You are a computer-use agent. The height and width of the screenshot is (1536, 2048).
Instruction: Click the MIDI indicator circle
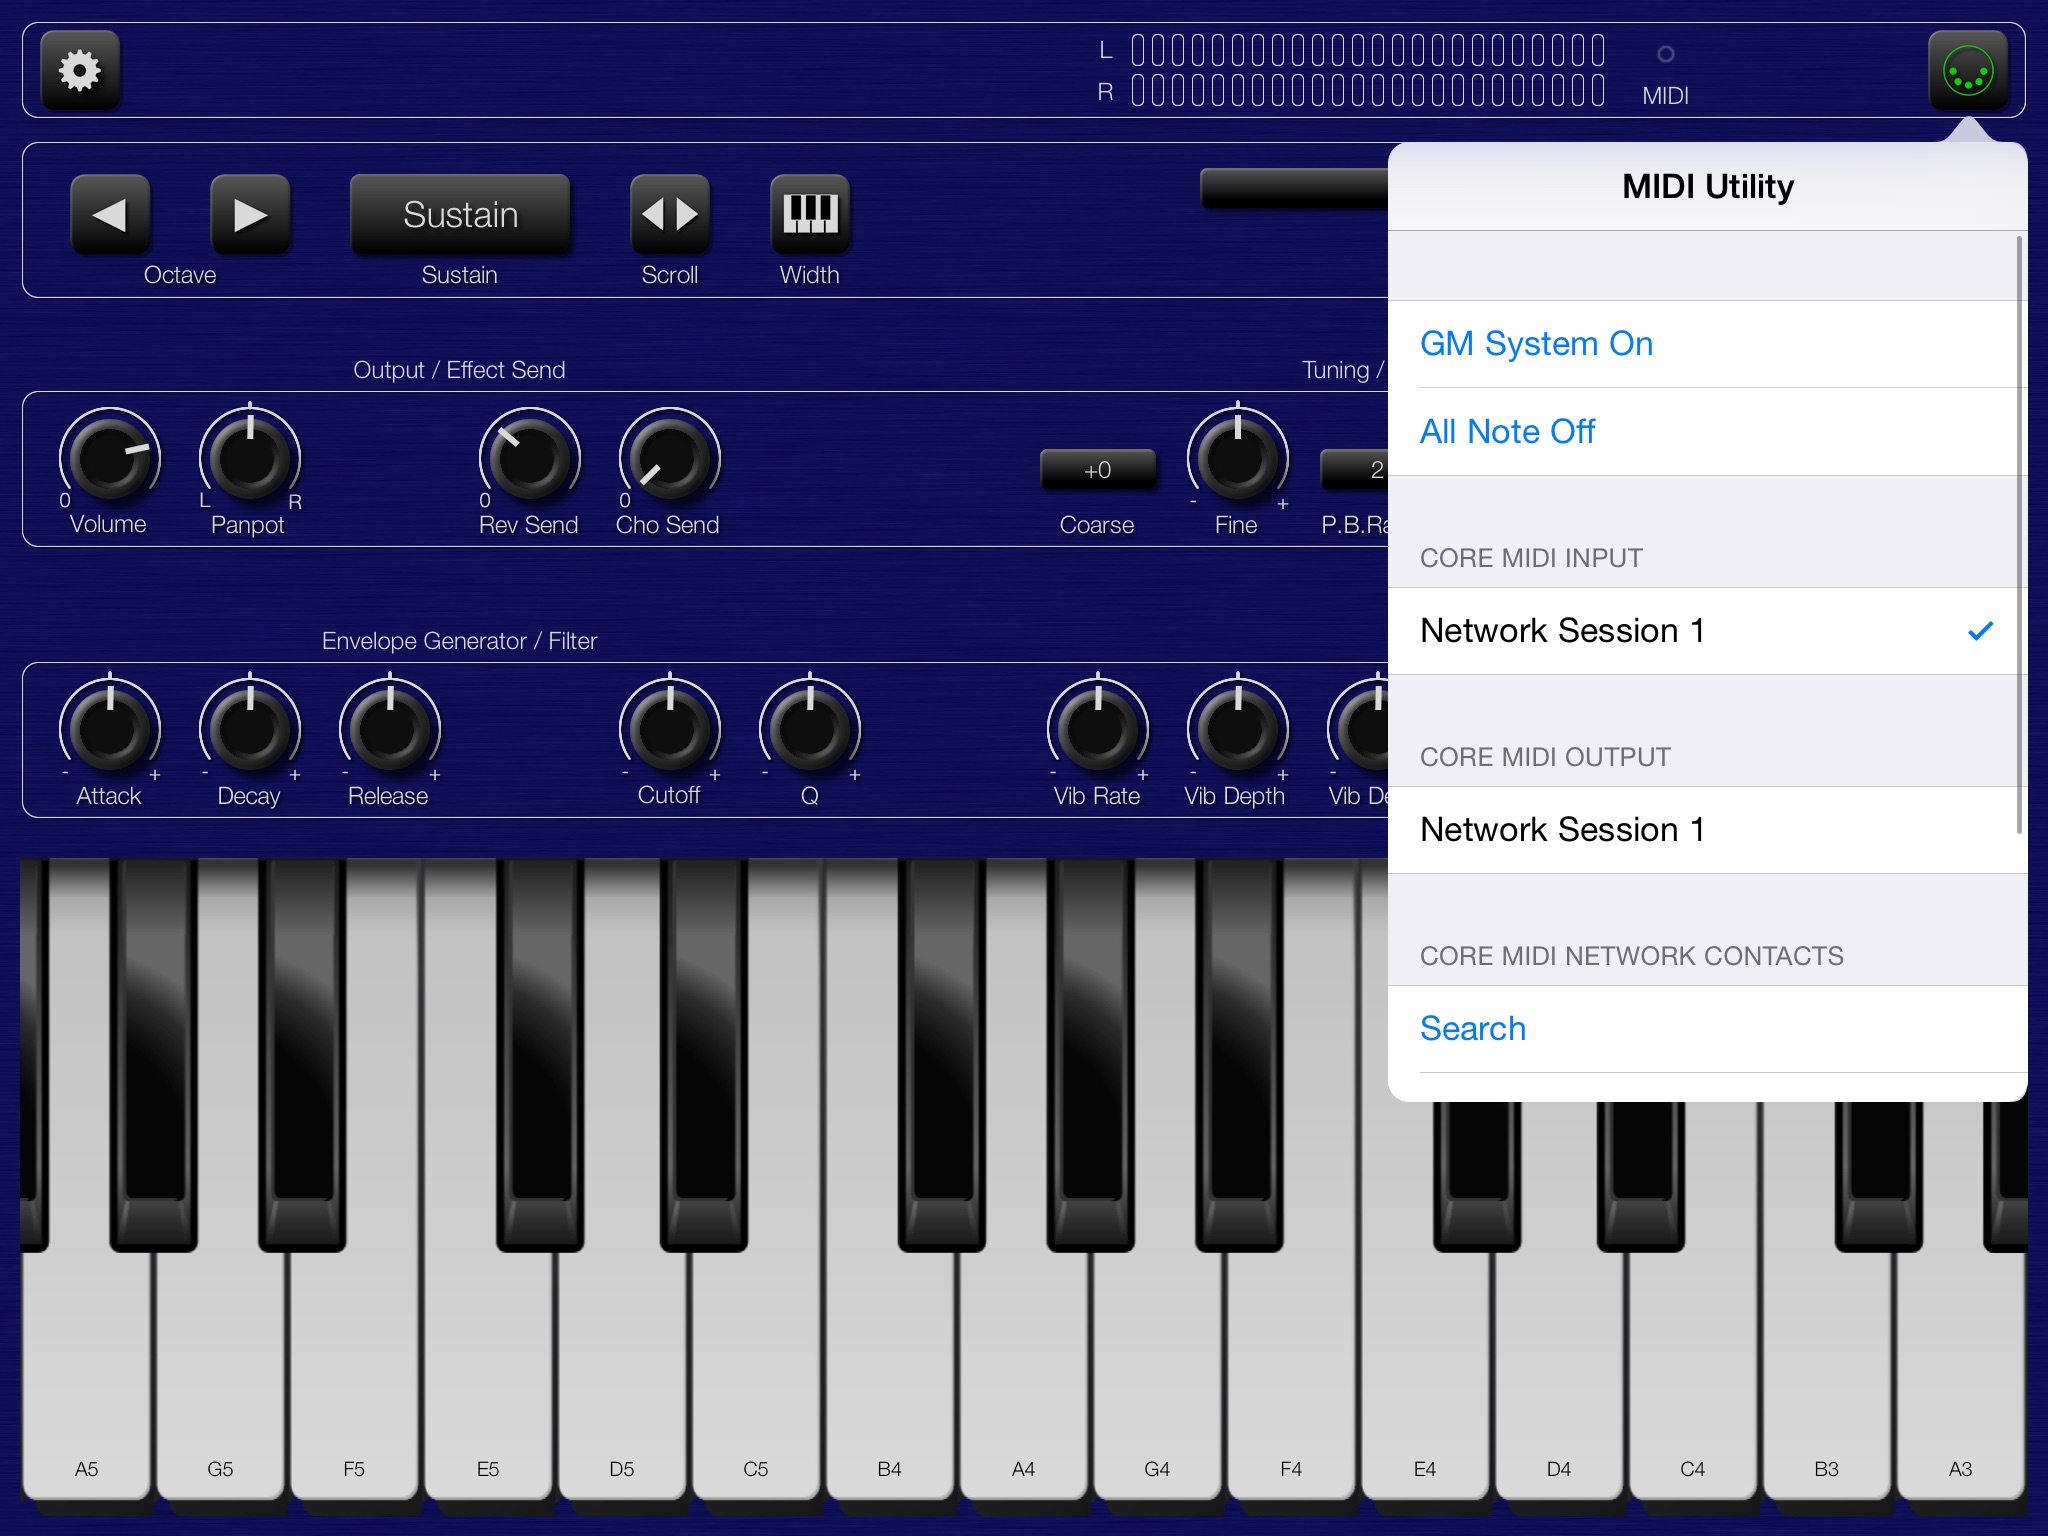coord(1665,54)
